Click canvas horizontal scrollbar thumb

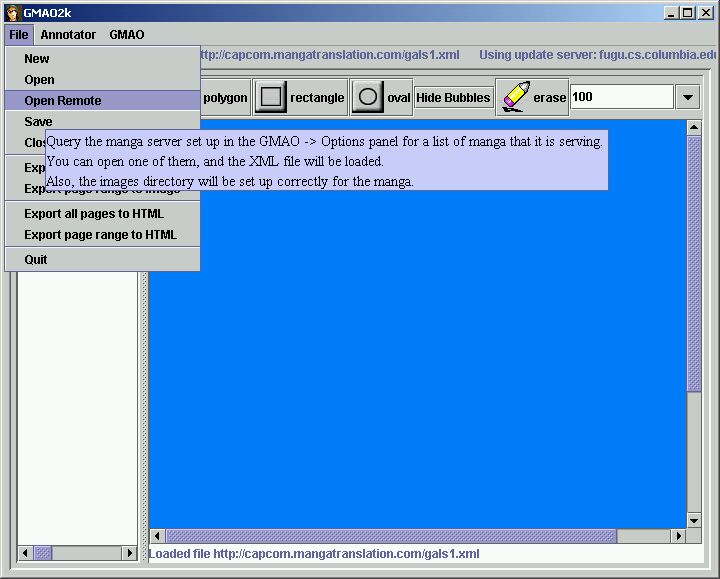[391, 536]
